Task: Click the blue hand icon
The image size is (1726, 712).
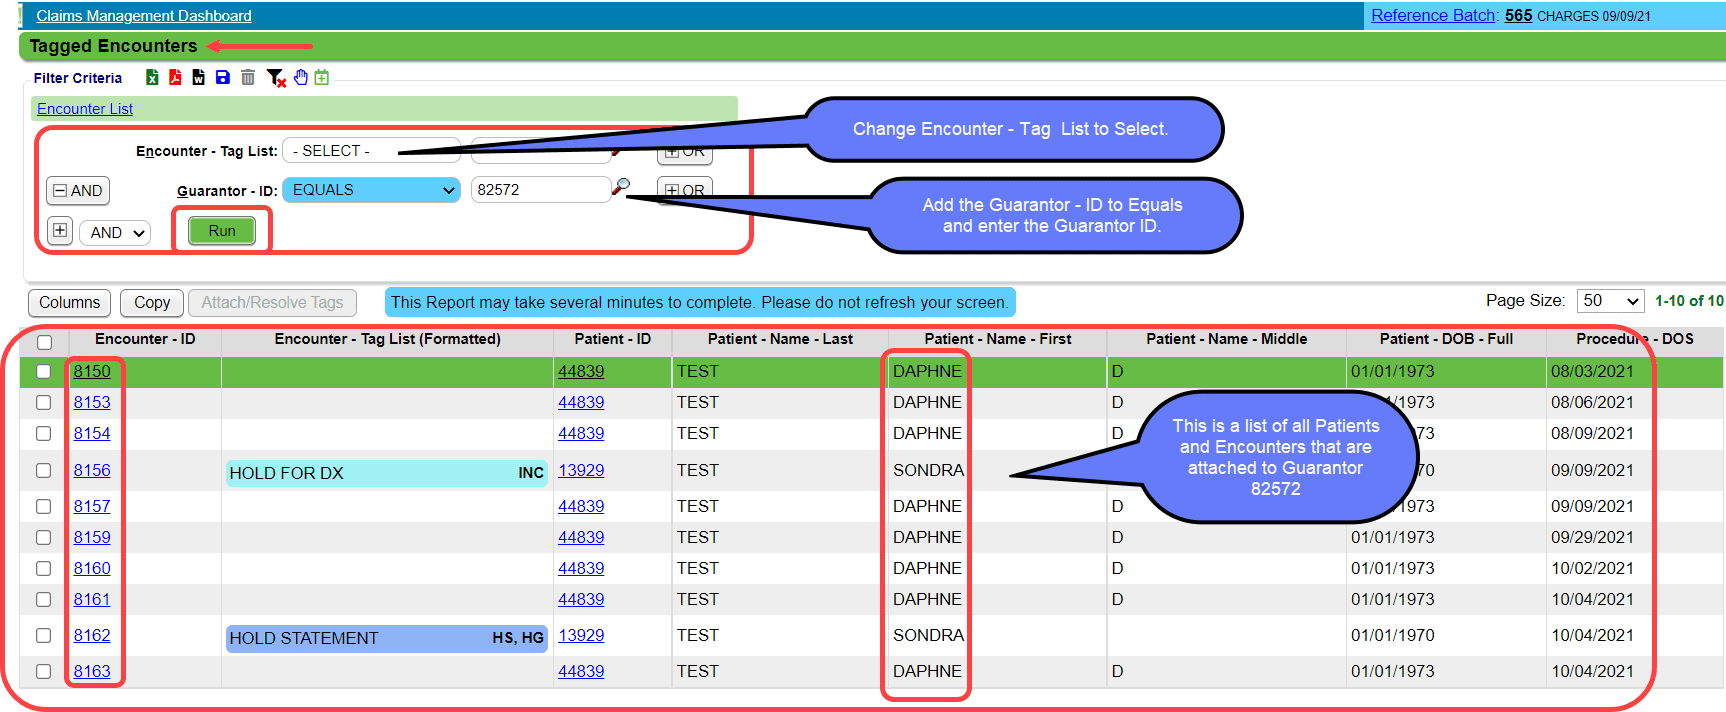Action: (300, 77)
